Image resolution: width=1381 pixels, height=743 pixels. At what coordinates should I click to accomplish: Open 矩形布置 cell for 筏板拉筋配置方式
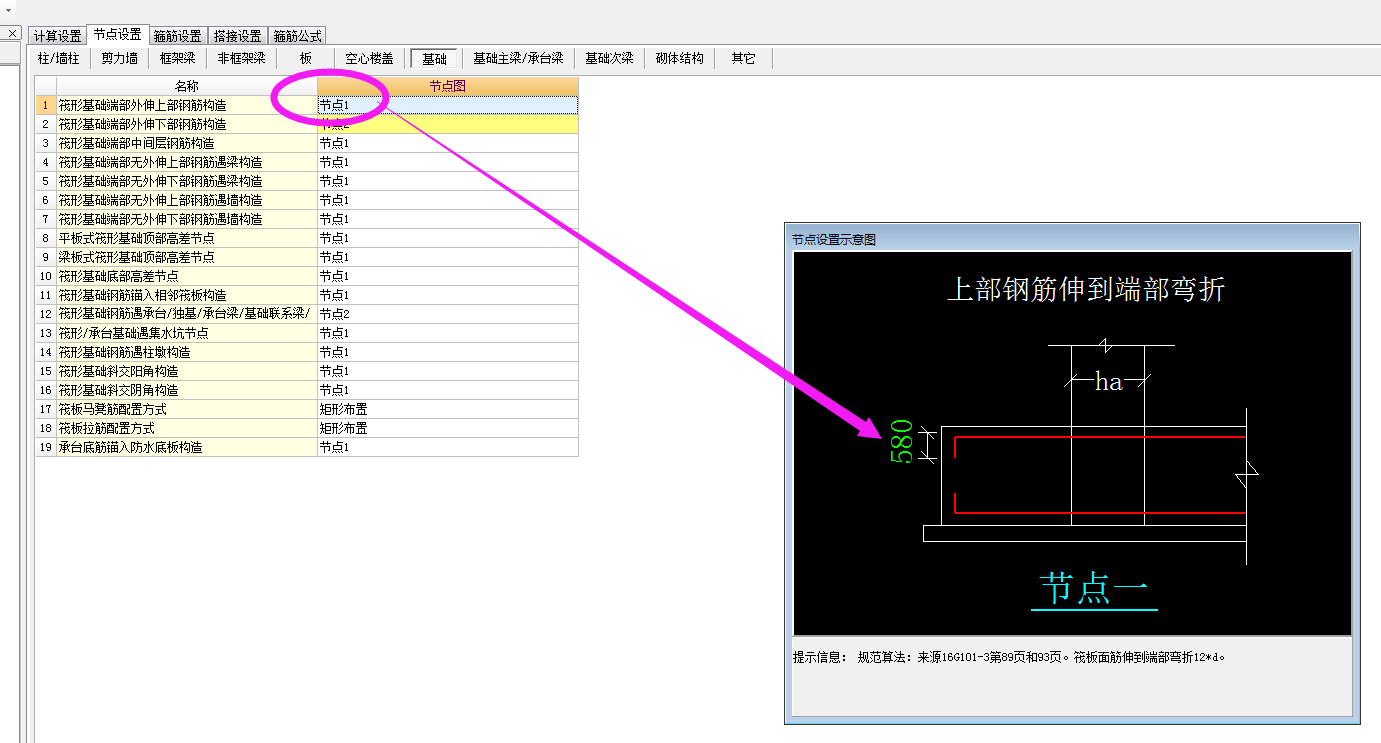click(448, 428)
